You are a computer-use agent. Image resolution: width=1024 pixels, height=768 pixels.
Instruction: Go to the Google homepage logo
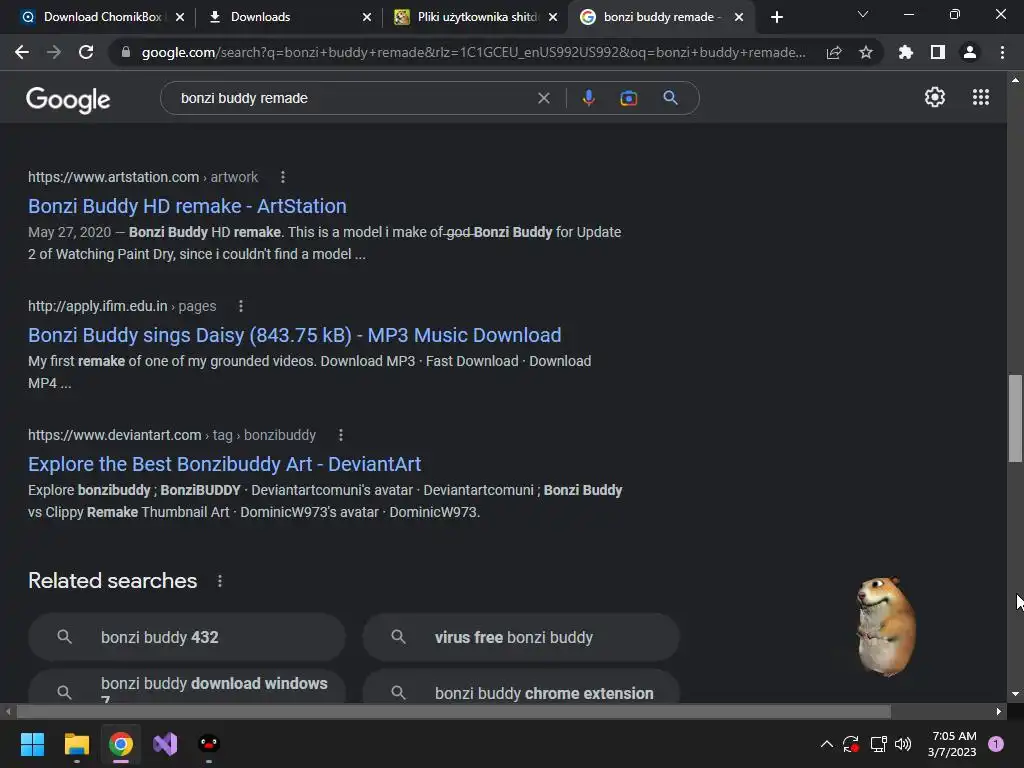pyautogui.click(x=68, y=99)
